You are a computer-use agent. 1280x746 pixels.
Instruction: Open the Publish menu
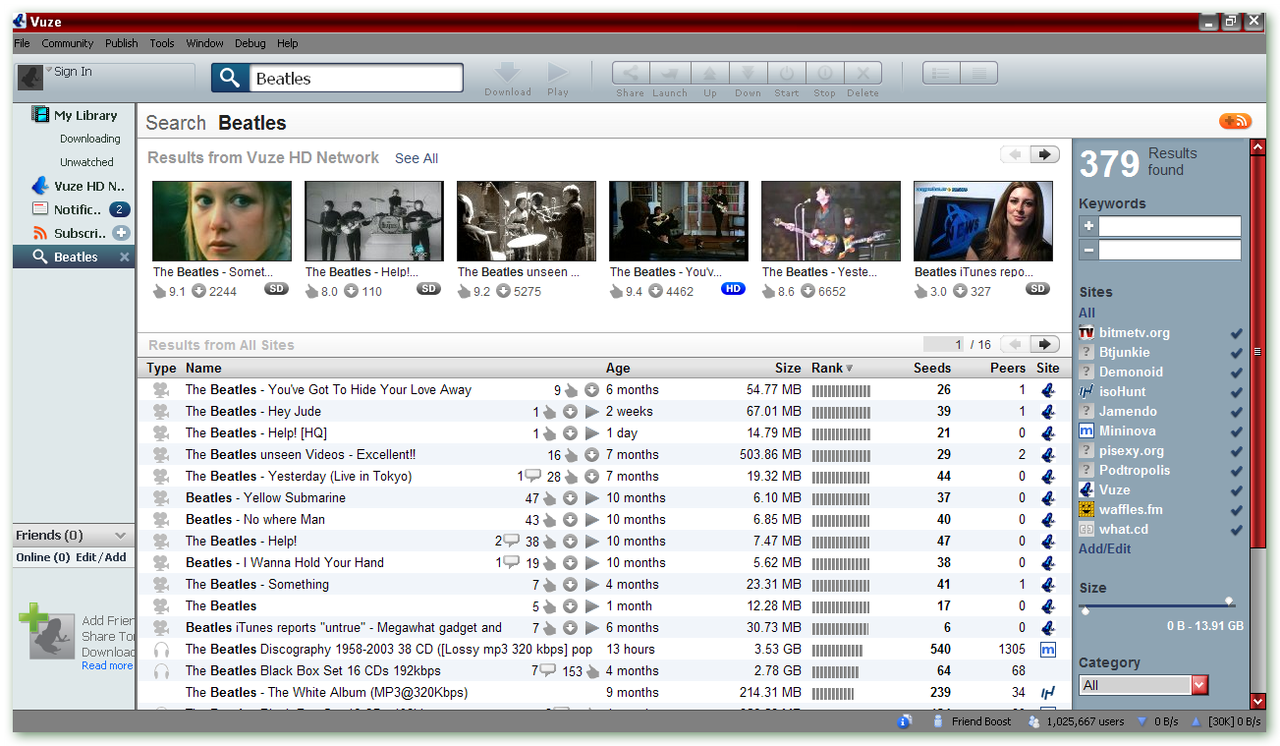[x=122, y=43]
